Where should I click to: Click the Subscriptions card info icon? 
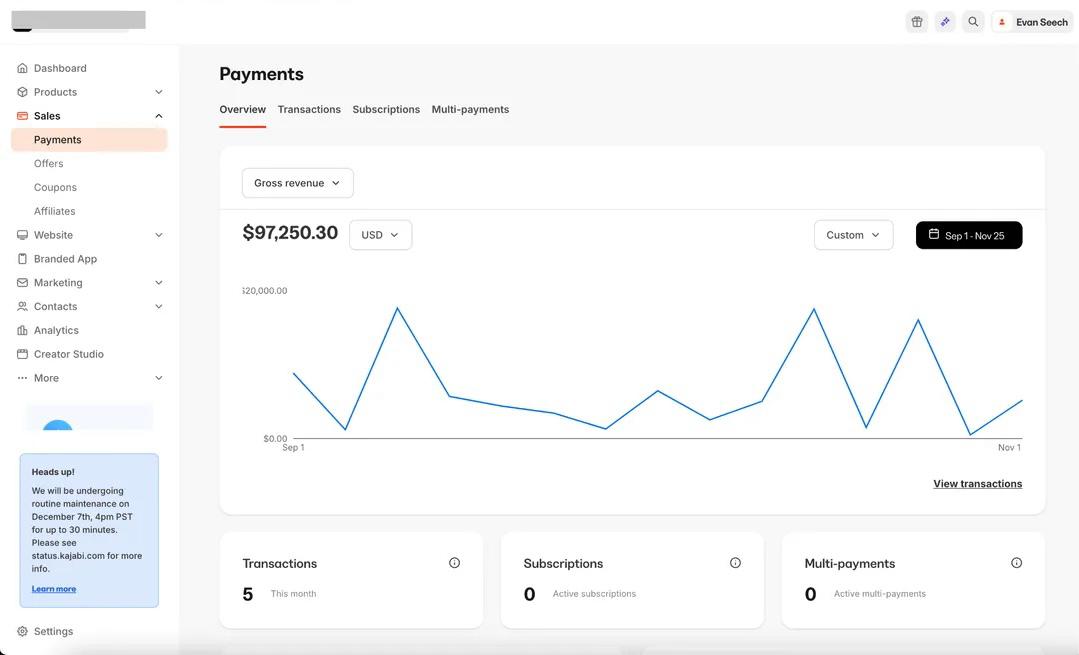[735, 563]
